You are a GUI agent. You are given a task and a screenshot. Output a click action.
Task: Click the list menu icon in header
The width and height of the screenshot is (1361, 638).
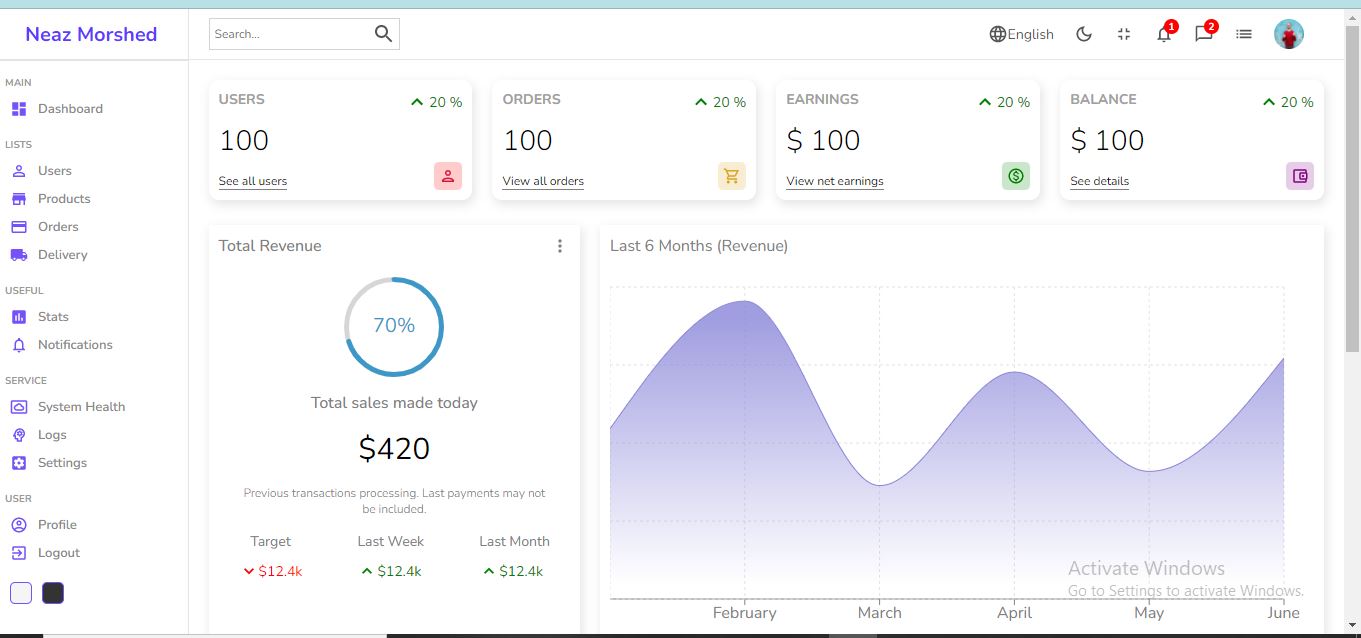(1243, 34)
